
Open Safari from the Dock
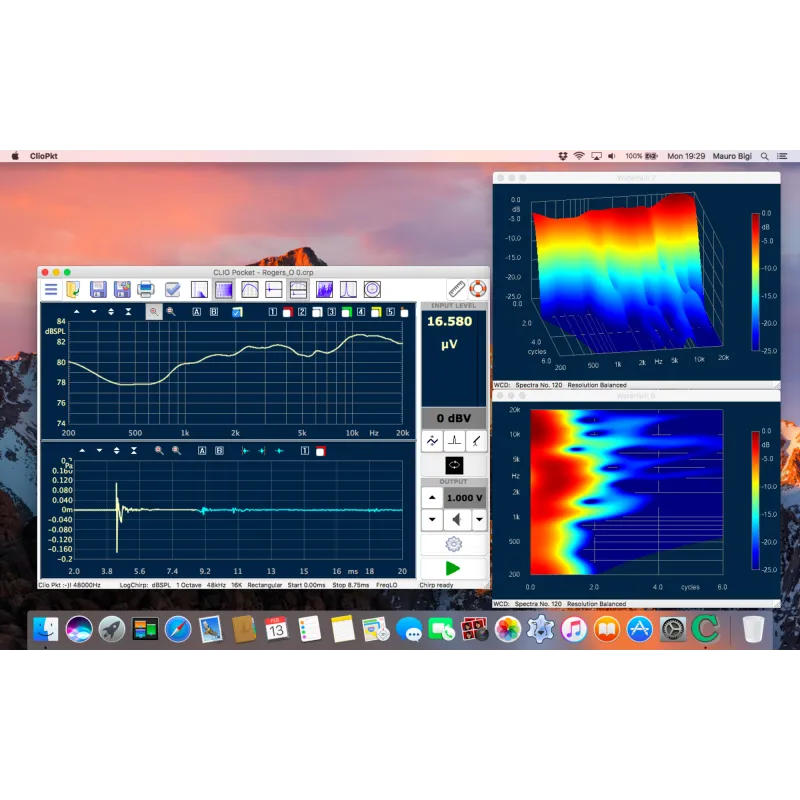(178, 629)
